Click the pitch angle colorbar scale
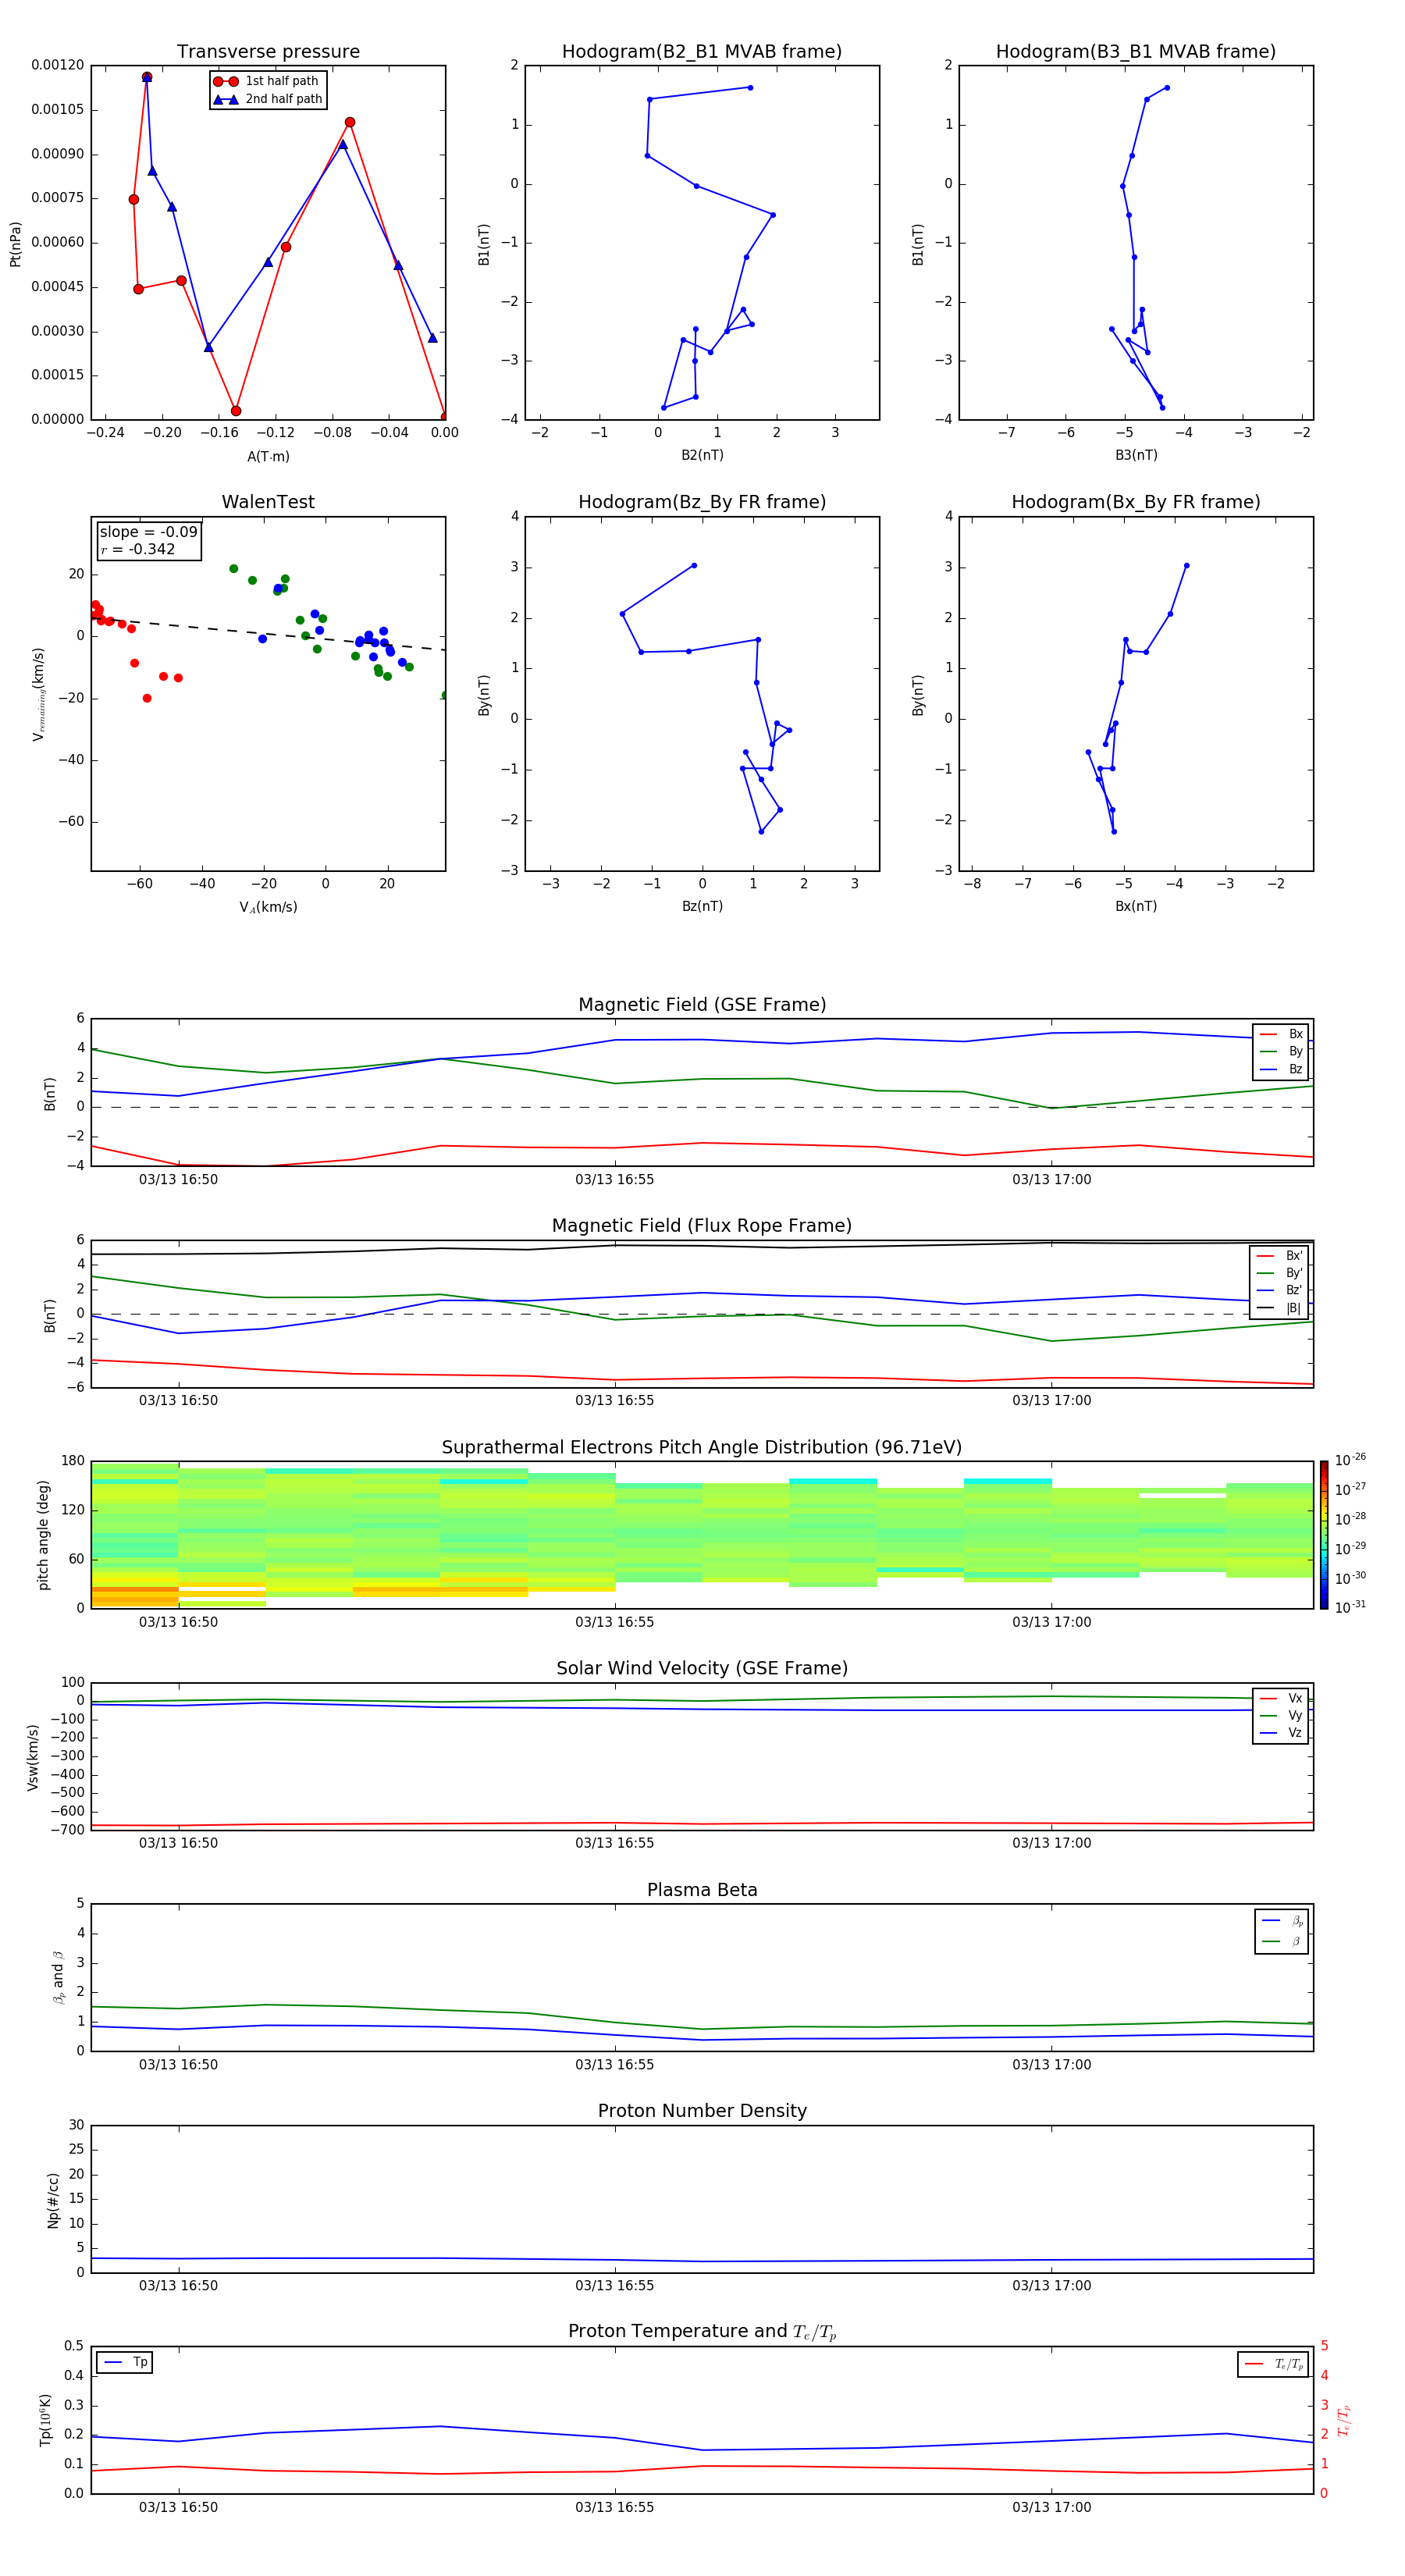Image resolution: width=1405 pixels, height=2576 pixels. [x=1324, y=1535]
